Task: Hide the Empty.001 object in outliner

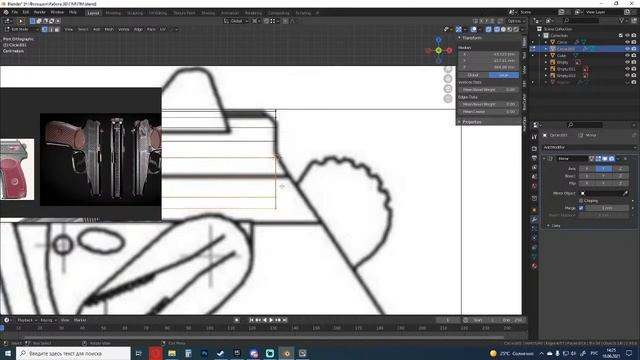Action: [x=627, y=69]
